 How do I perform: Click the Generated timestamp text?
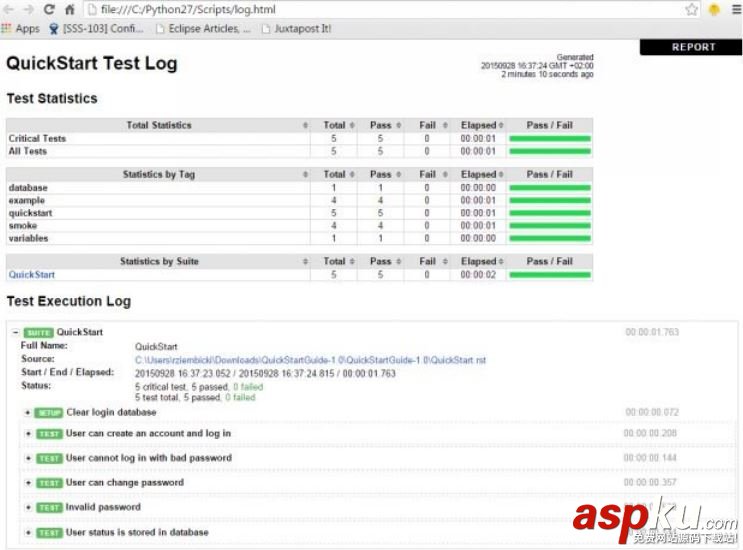point(537,65)
